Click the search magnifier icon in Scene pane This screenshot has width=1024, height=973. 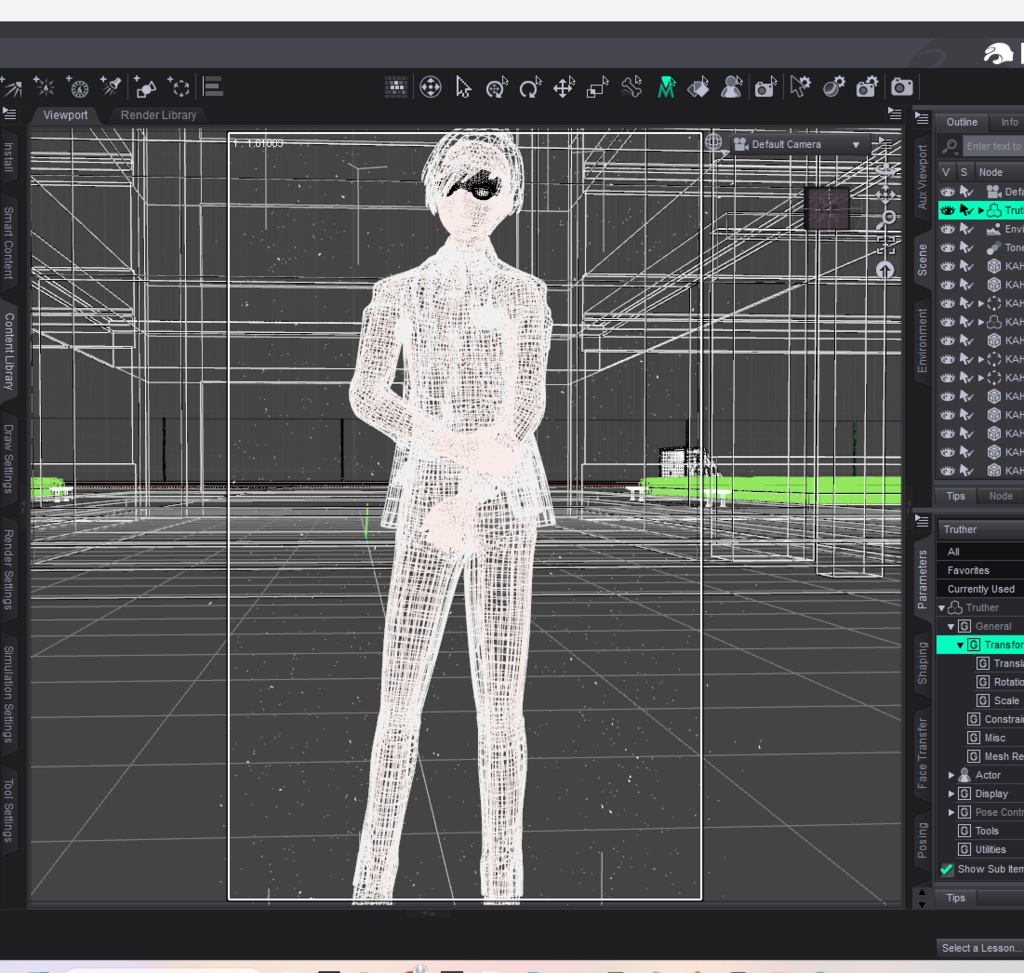tap(950, 146)
